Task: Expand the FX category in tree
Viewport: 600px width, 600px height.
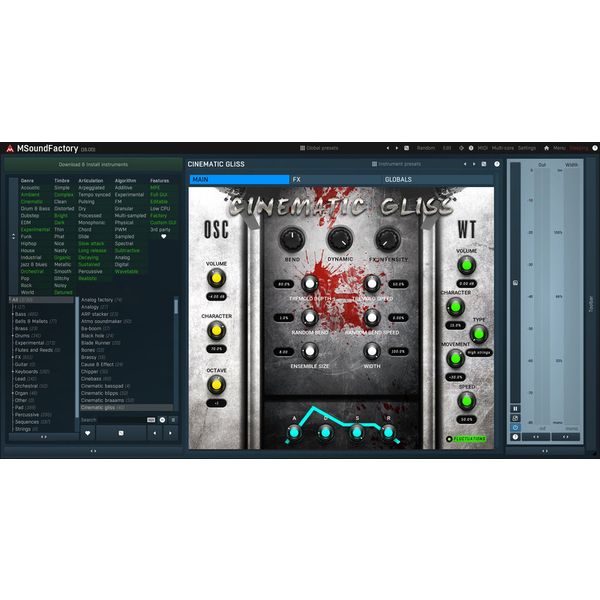Action: pos(13,357)
